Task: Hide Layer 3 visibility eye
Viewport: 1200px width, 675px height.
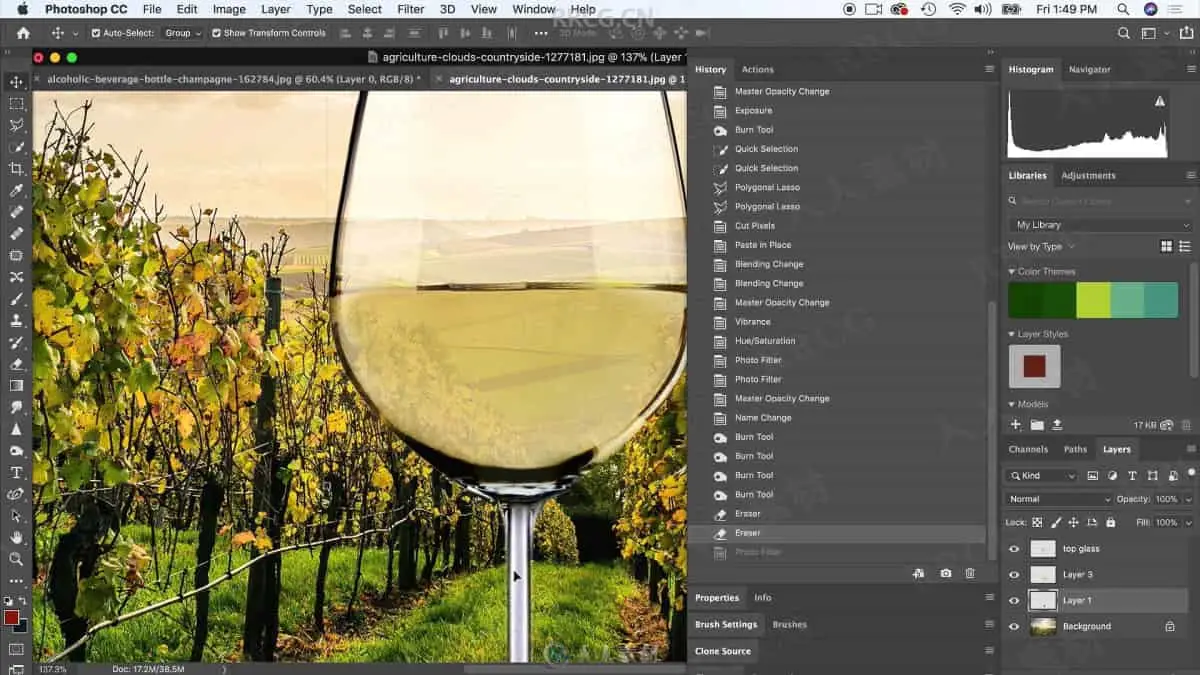Action: click(x=1014, y=575)
